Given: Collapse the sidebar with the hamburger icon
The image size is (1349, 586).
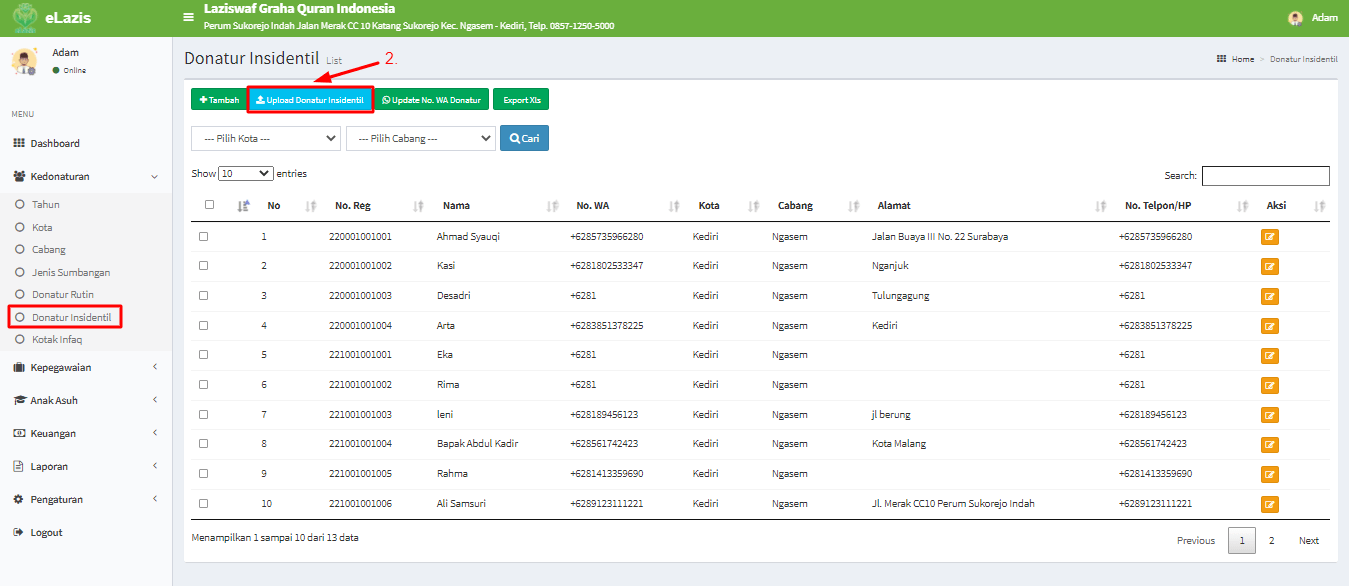Looking at the screenshot, I should point(188,17).
